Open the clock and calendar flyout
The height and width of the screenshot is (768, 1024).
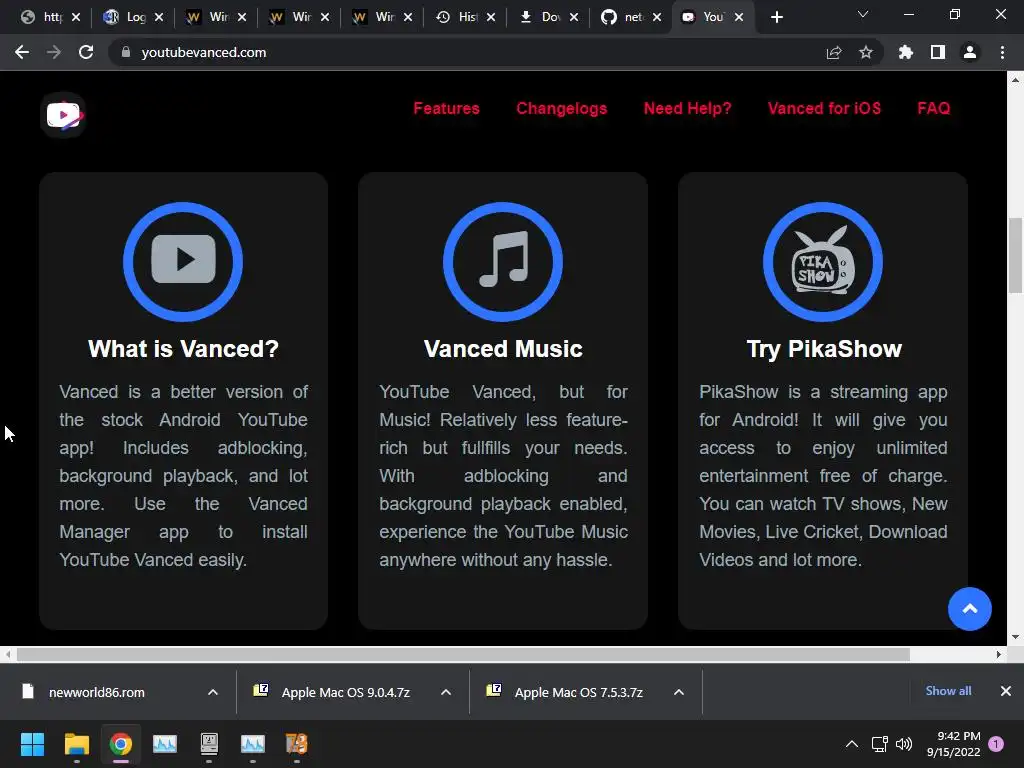[953, 744]
